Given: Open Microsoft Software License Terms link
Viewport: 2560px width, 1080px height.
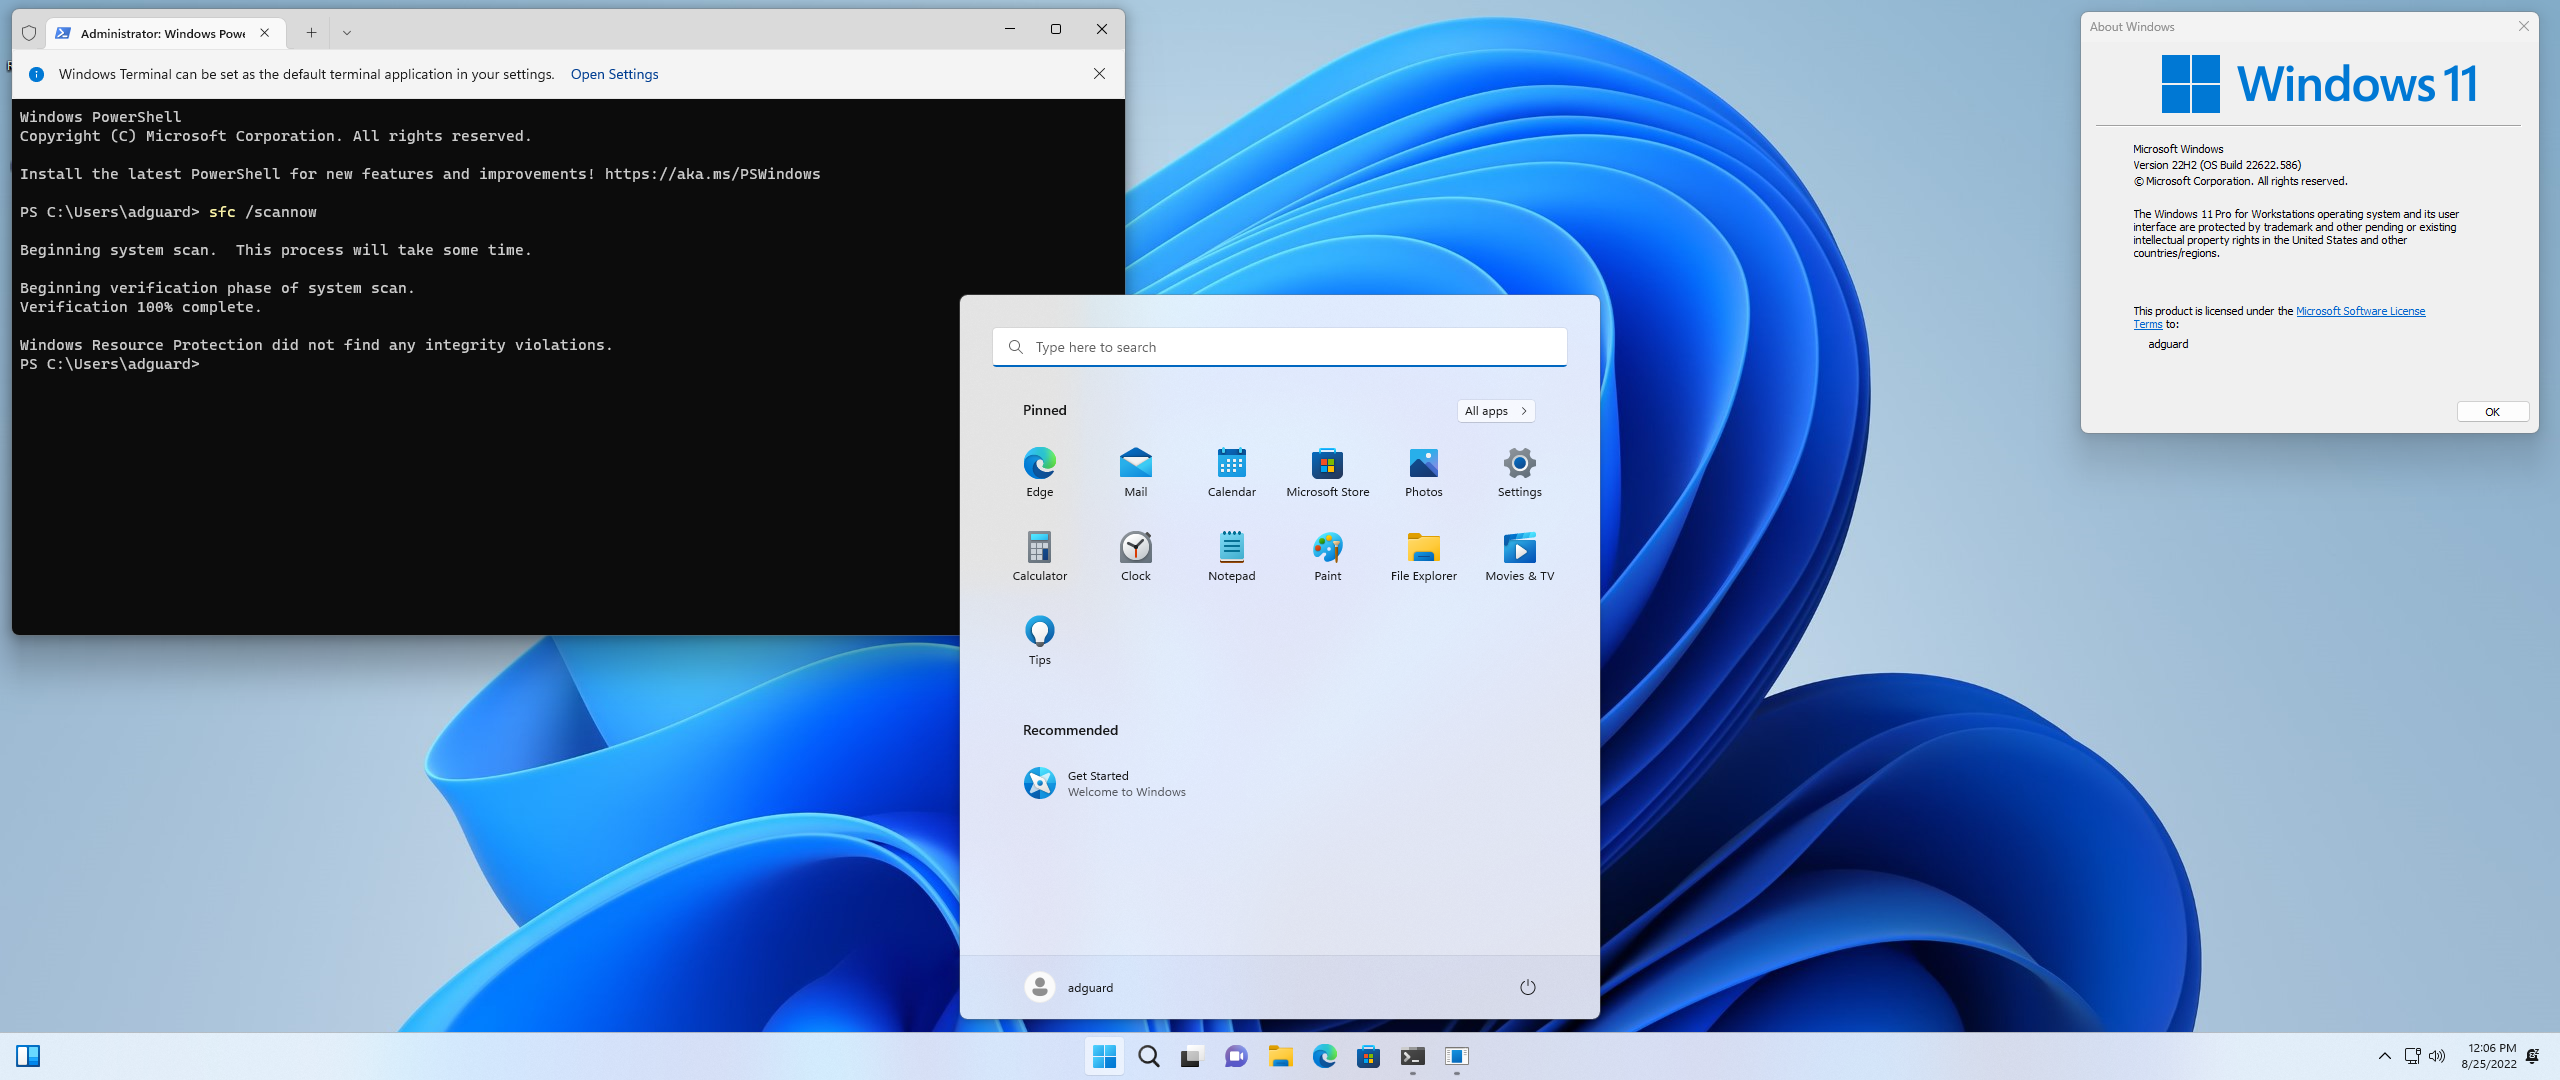Looking at the screenshot, I should click(2360, 311).
